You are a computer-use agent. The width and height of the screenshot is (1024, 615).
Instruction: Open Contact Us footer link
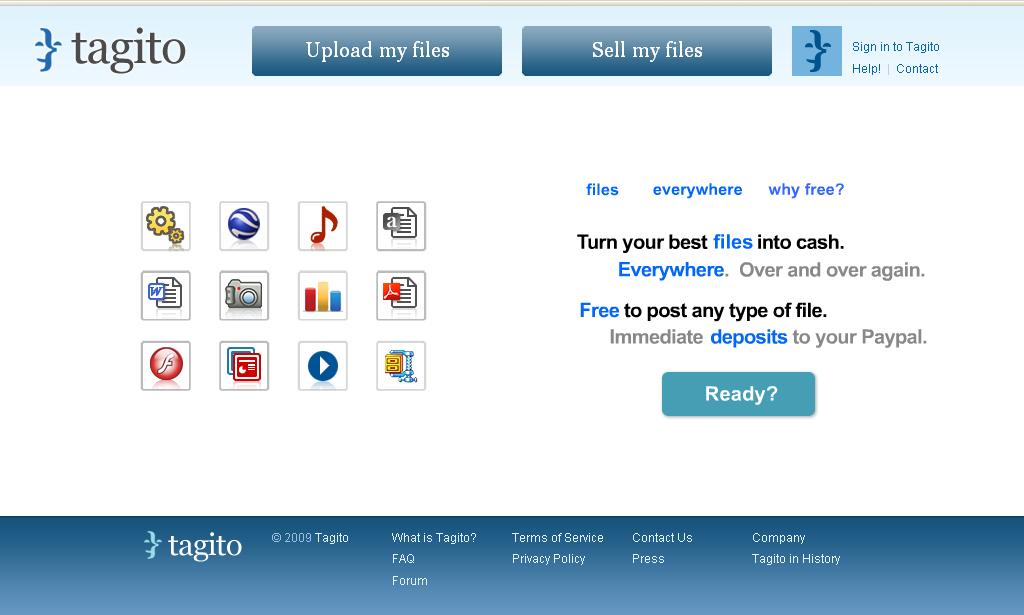tap(662, 537)
